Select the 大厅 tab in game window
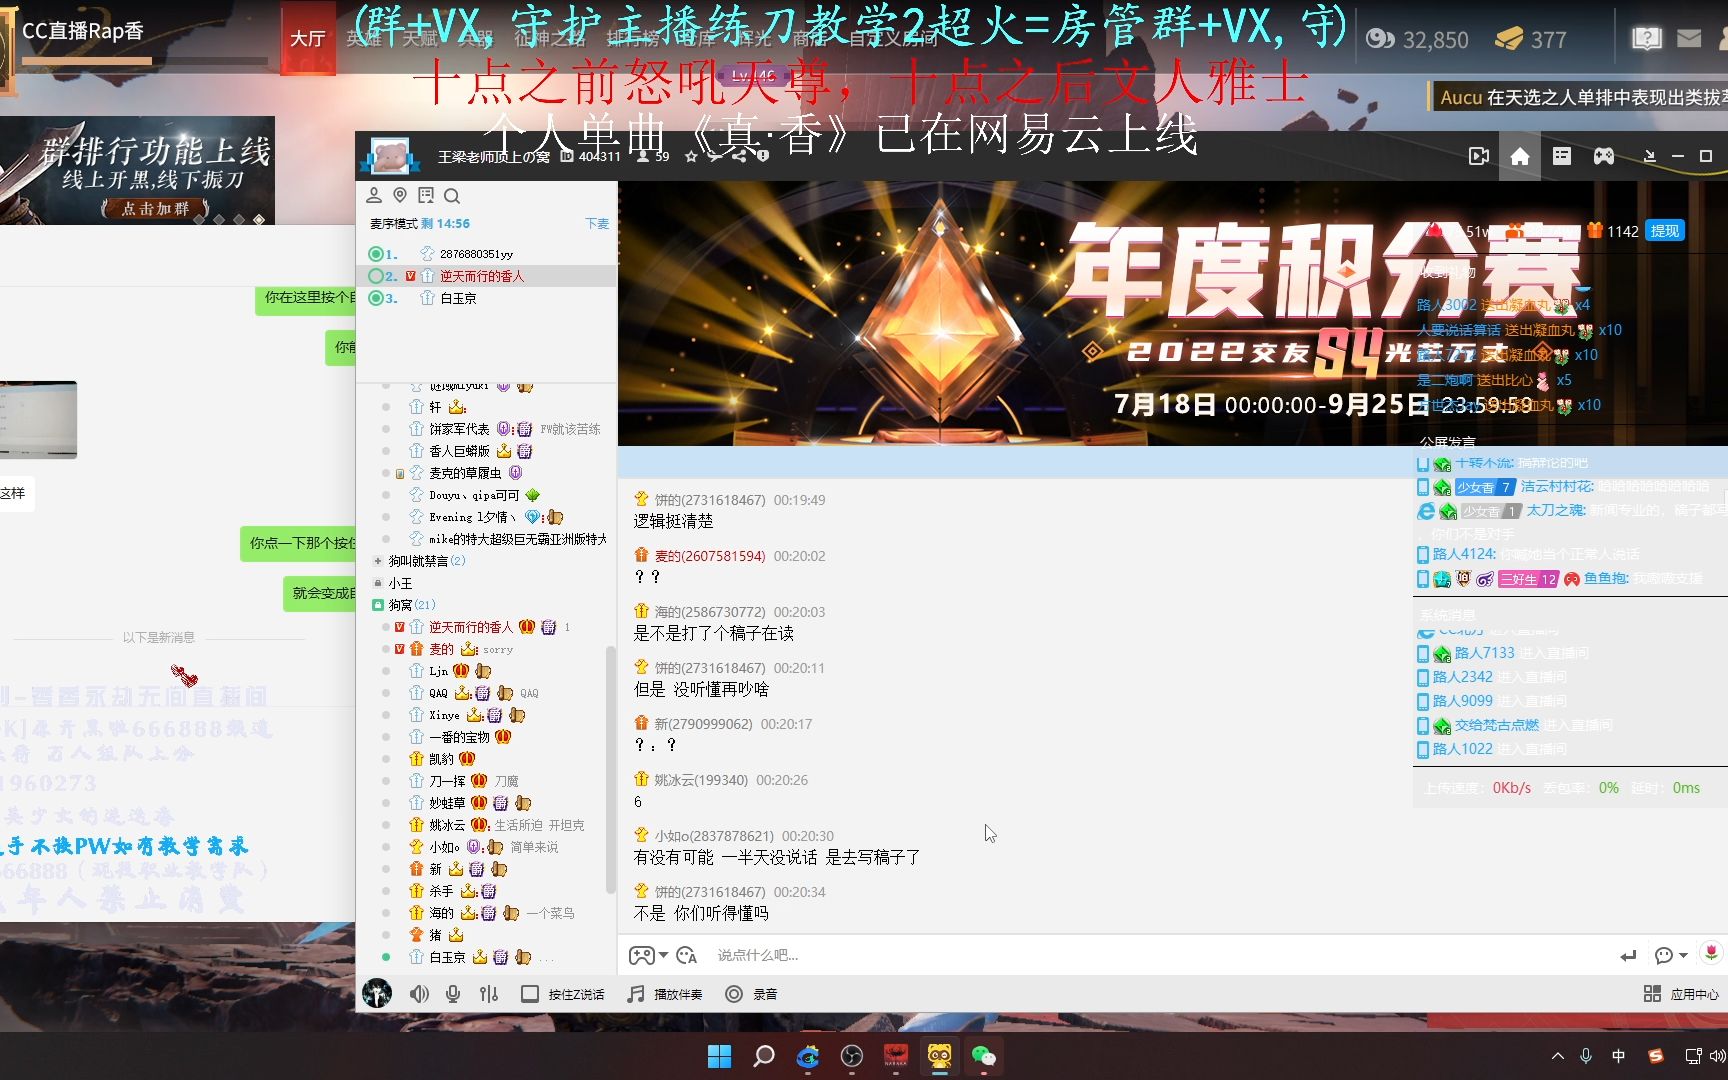 [308, 38]
